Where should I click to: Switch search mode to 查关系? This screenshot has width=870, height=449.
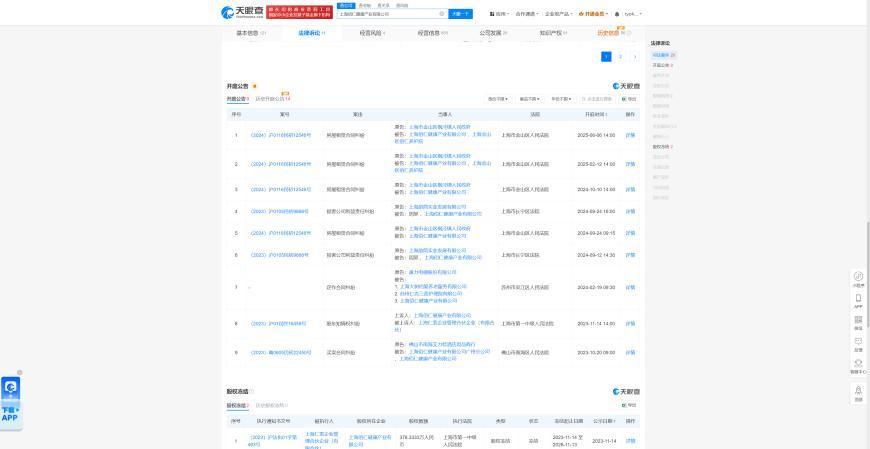383,6
